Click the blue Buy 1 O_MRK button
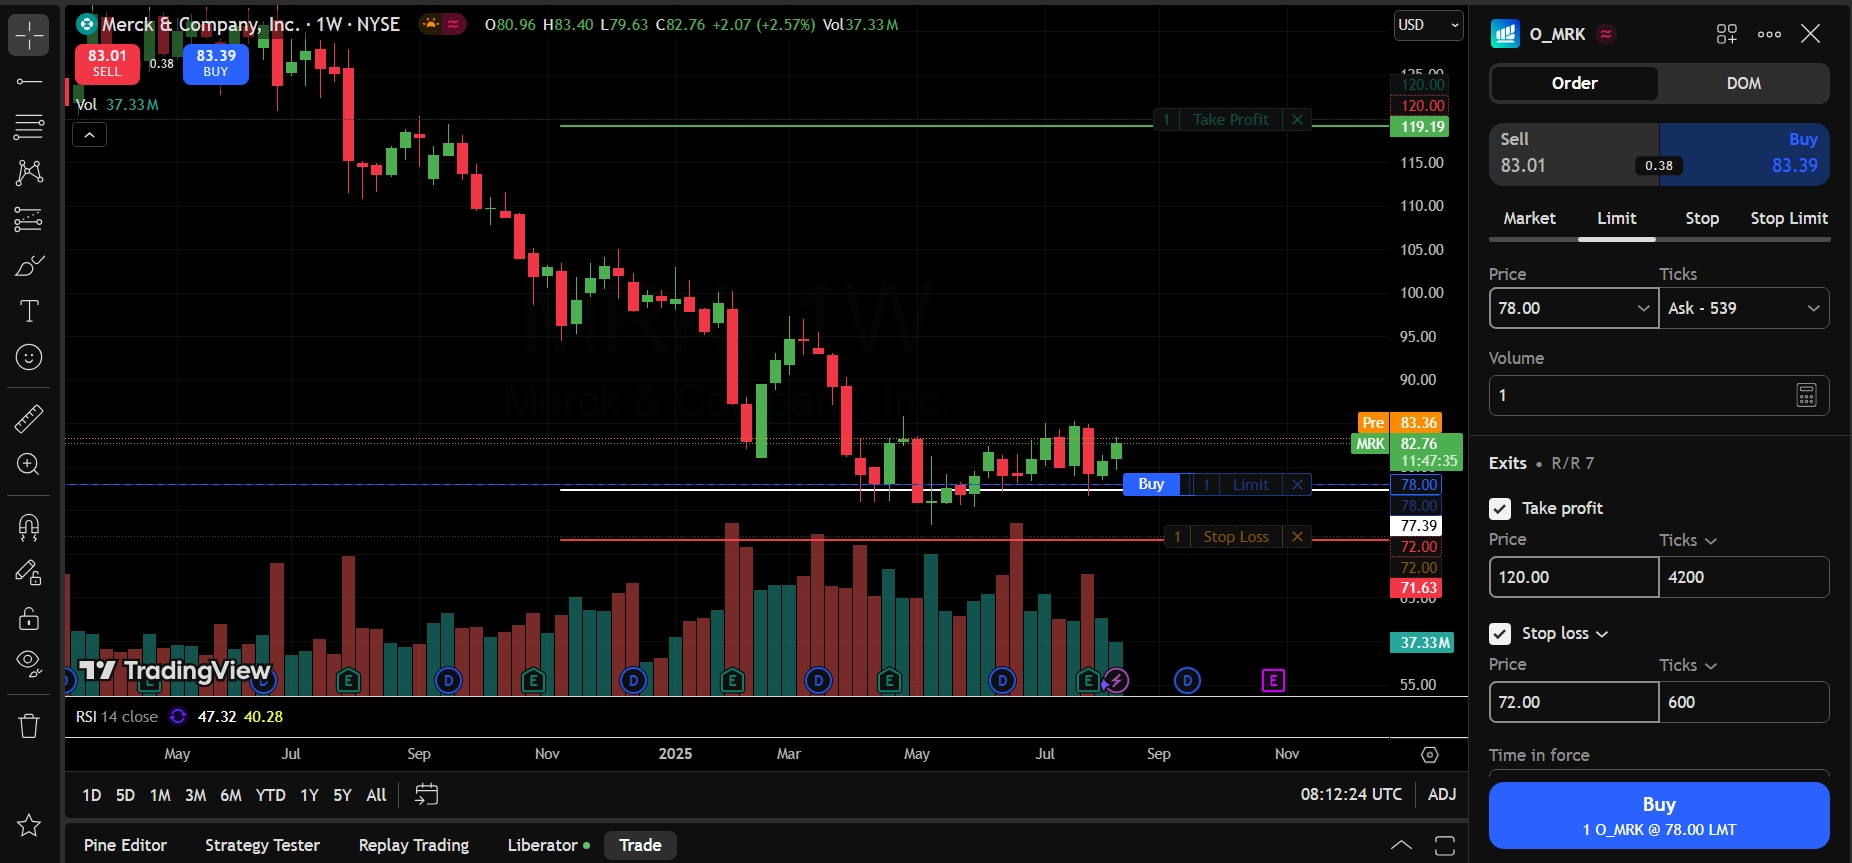 1659,815
